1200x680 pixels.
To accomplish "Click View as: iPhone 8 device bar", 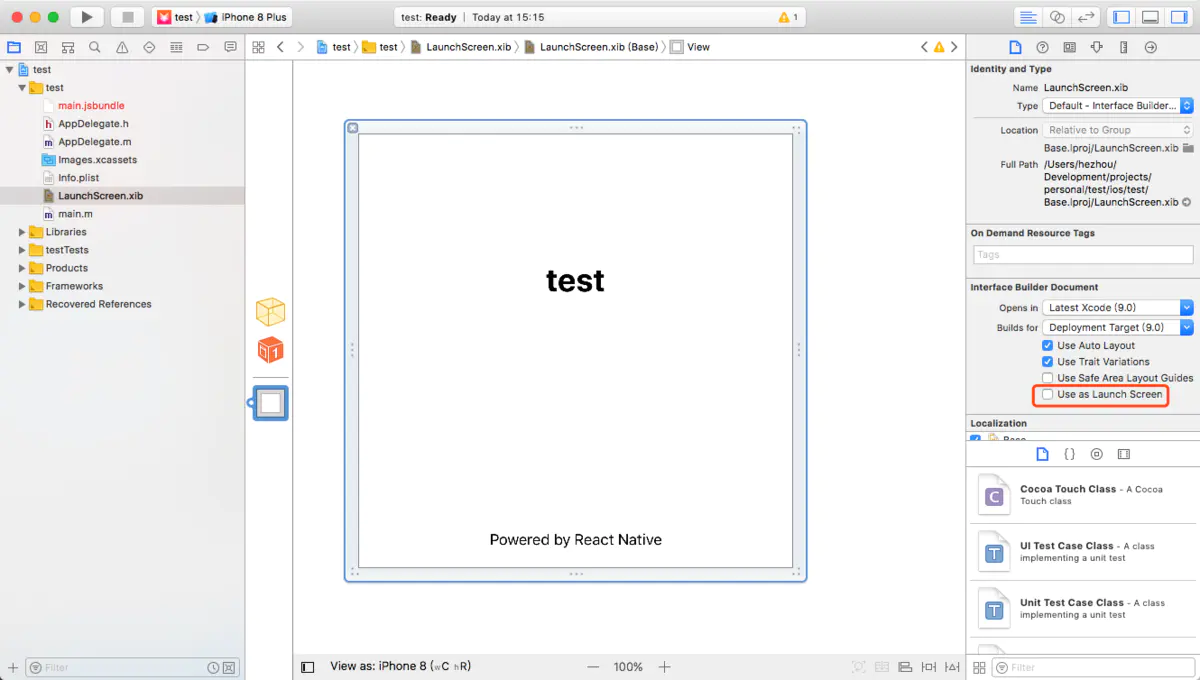I will coord(400,666).
